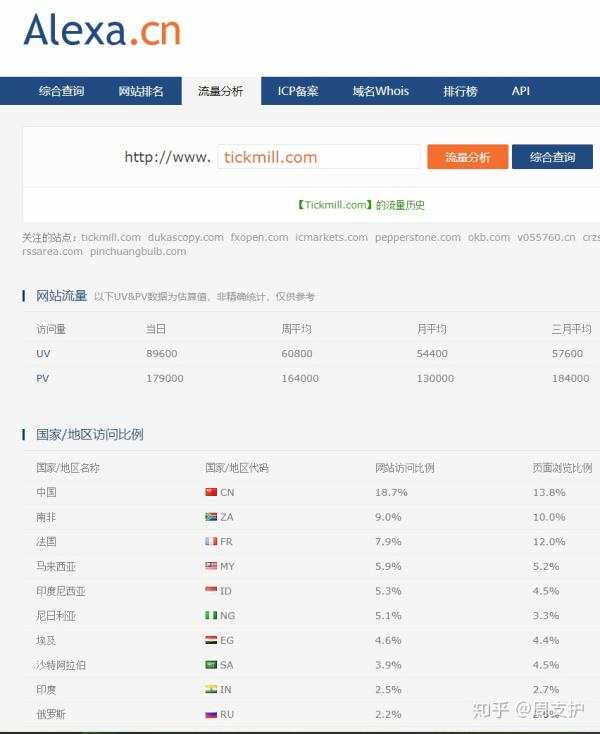Open the 排行榜 navigation tab
The height and width of the screenshot is (734, 600).
[460, 91]
